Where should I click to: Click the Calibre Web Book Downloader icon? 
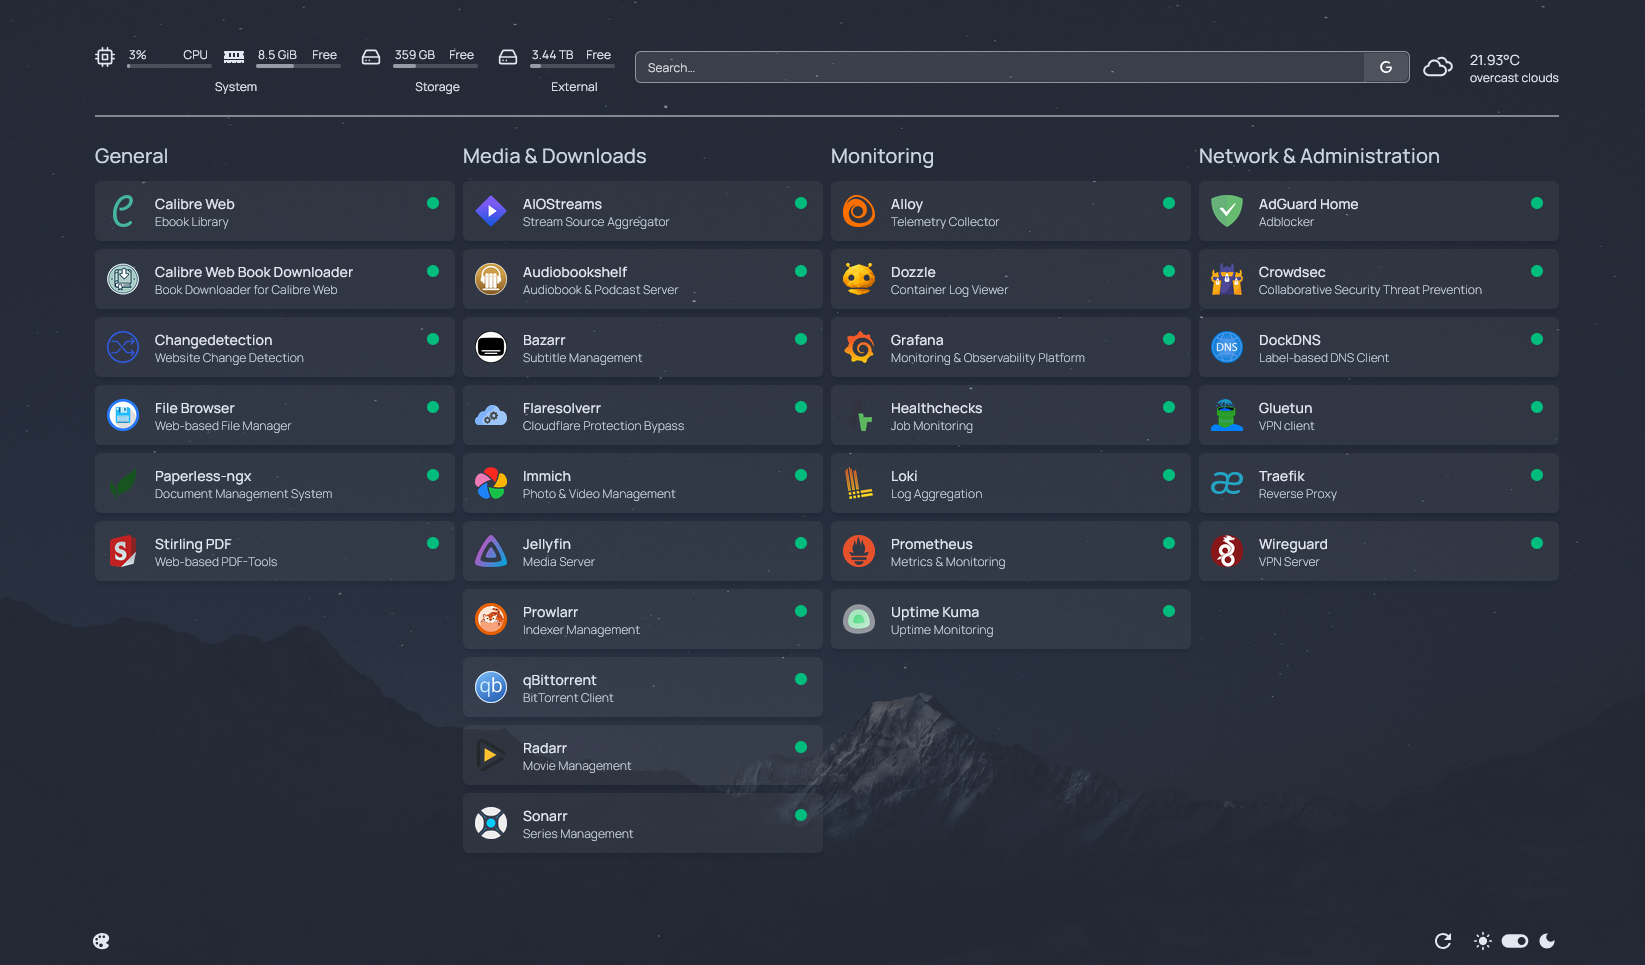coord(123,279)
